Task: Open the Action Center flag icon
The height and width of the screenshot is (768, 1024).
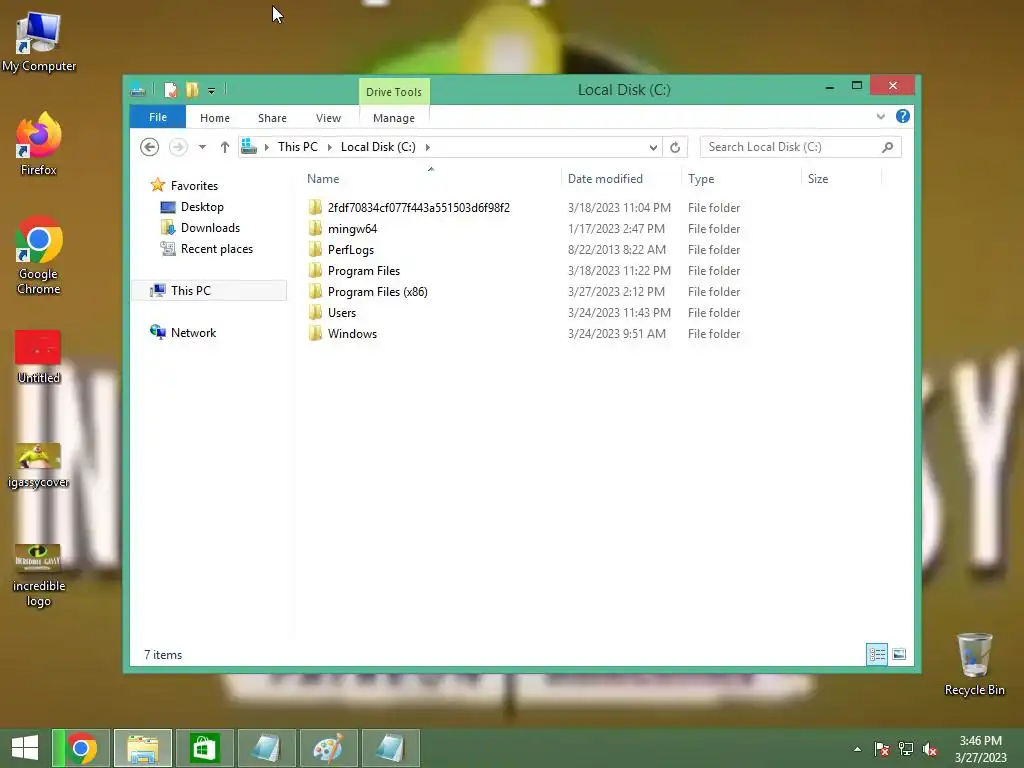Action: [x=881, y=749]
